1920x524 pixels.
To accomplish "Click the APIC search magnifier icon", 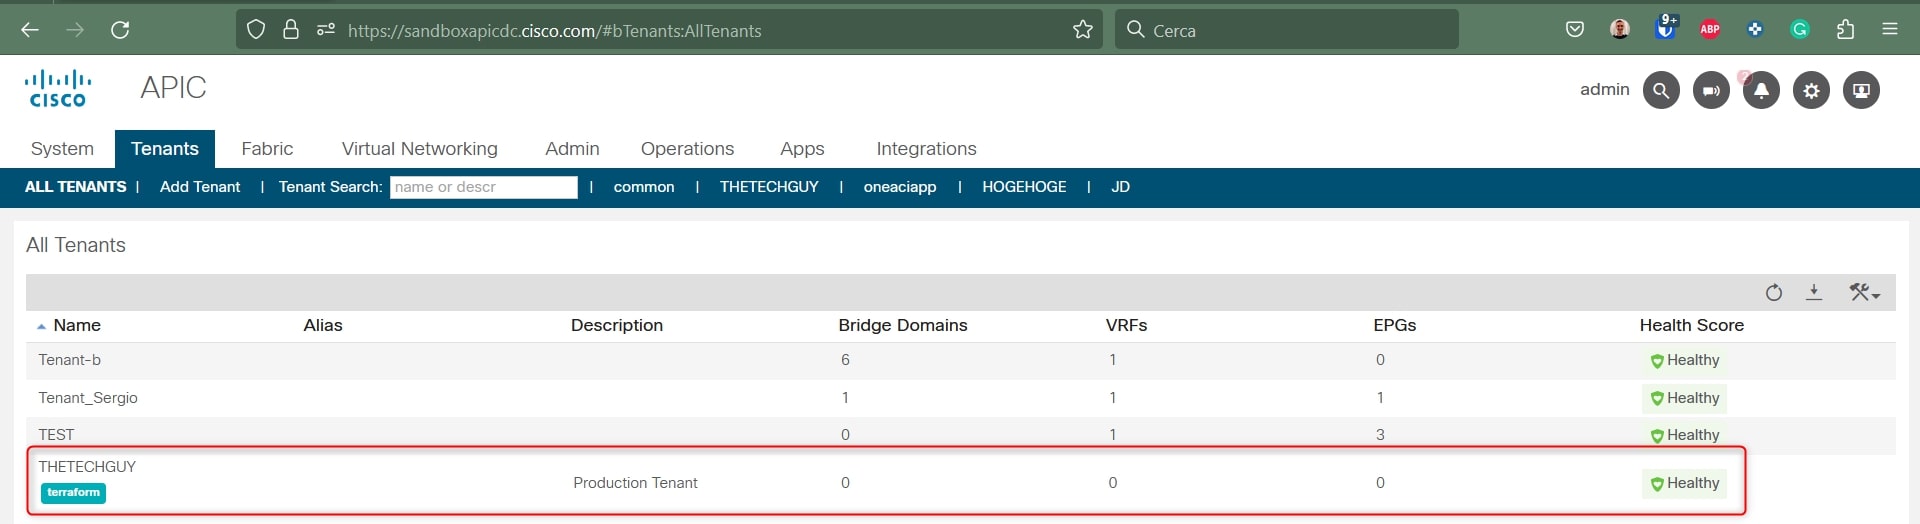I will [x=1660, y=91].
